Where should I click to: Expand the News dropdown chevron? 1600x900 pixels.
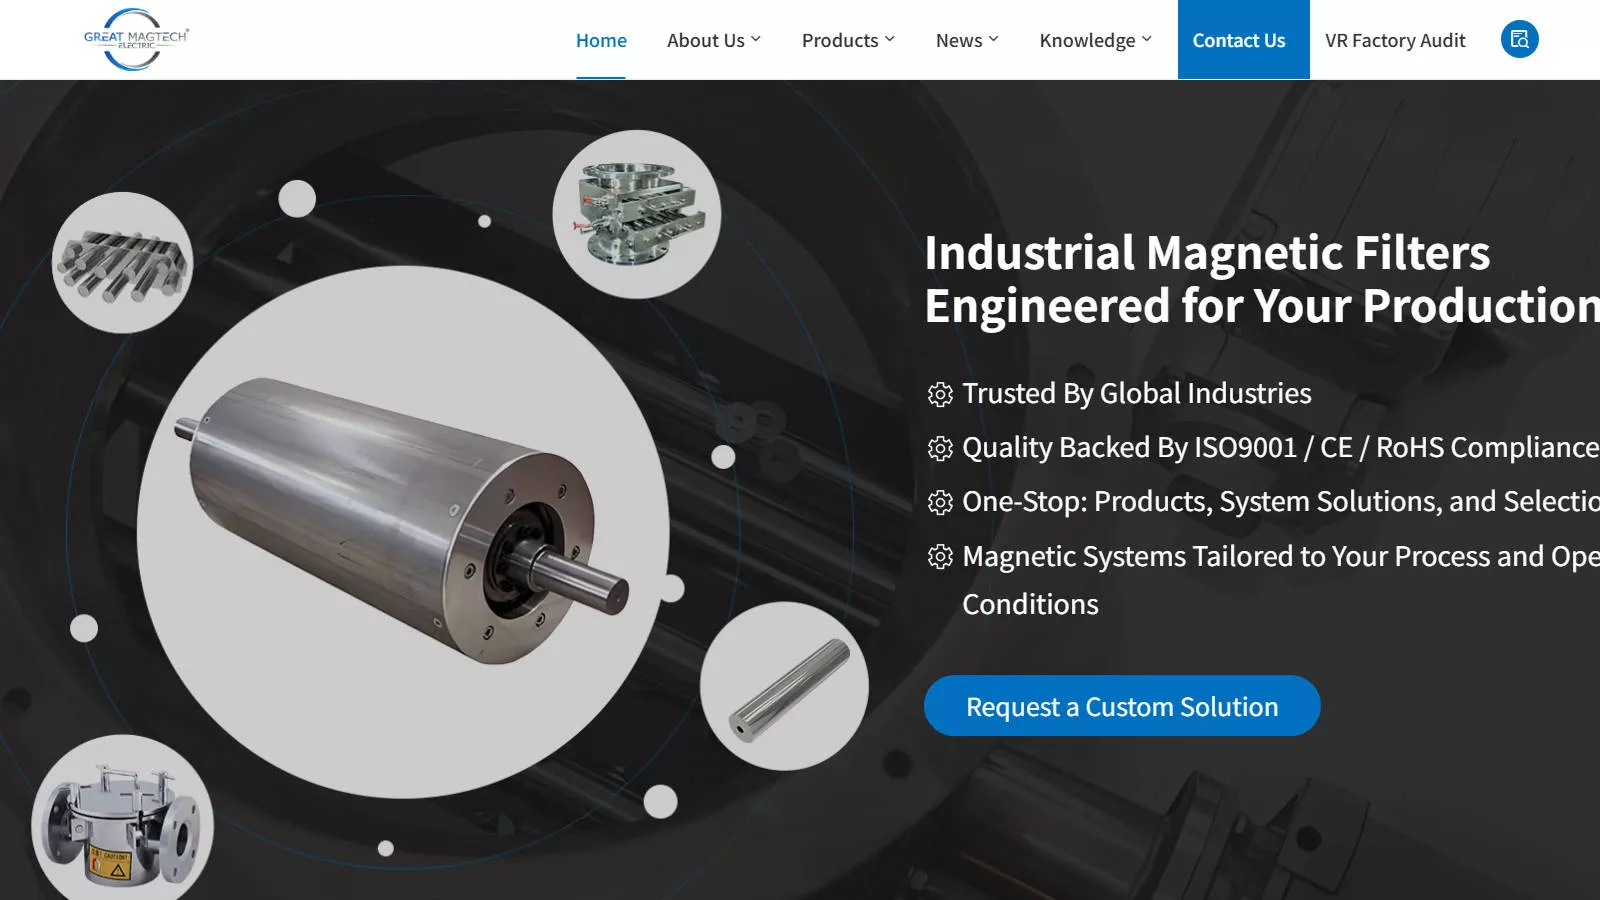pyautogui.click(x=993, y=39)
